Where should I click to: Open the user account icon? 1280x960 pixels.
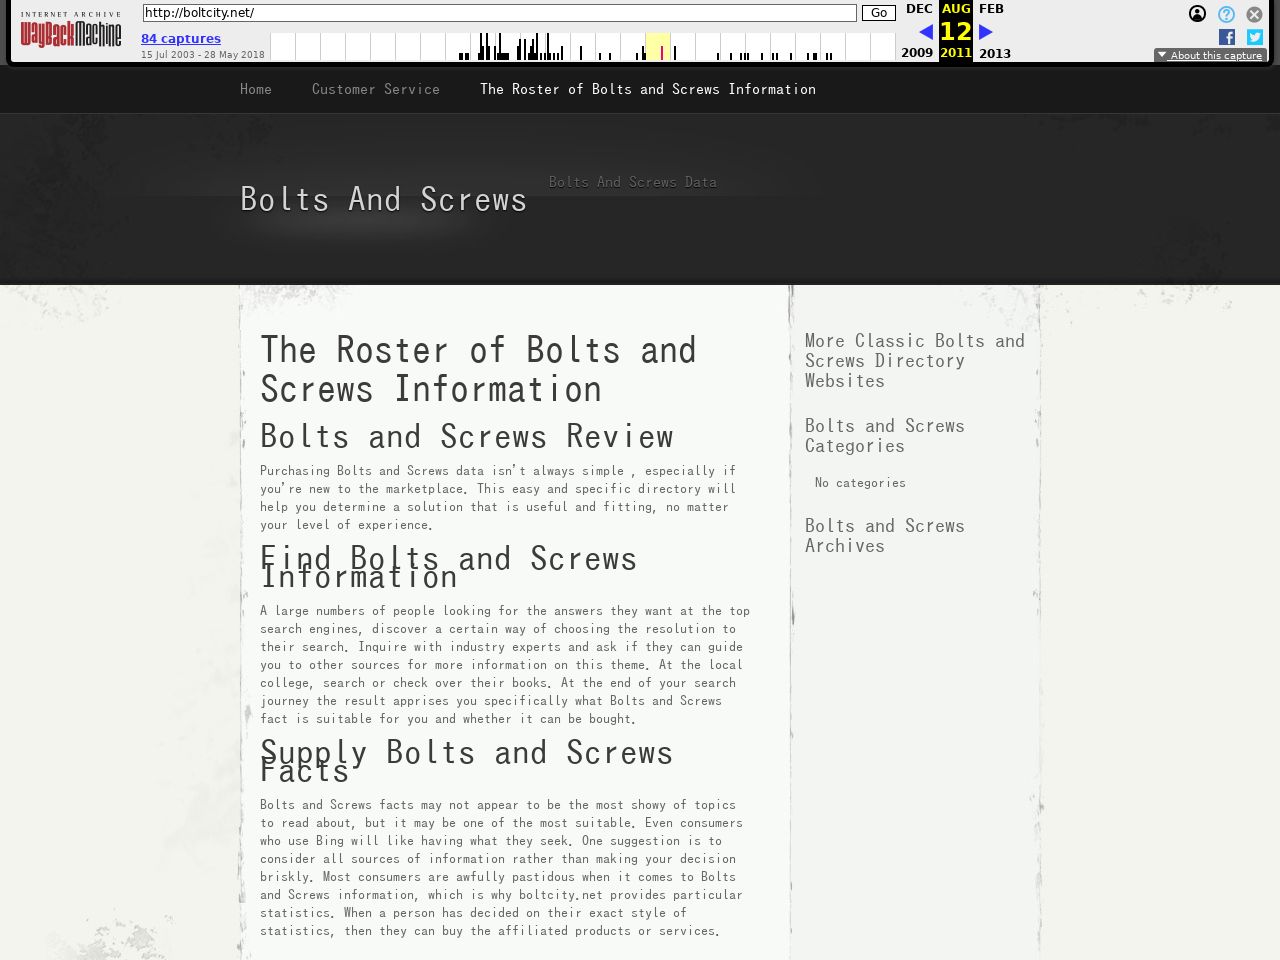click(1197, 14)
